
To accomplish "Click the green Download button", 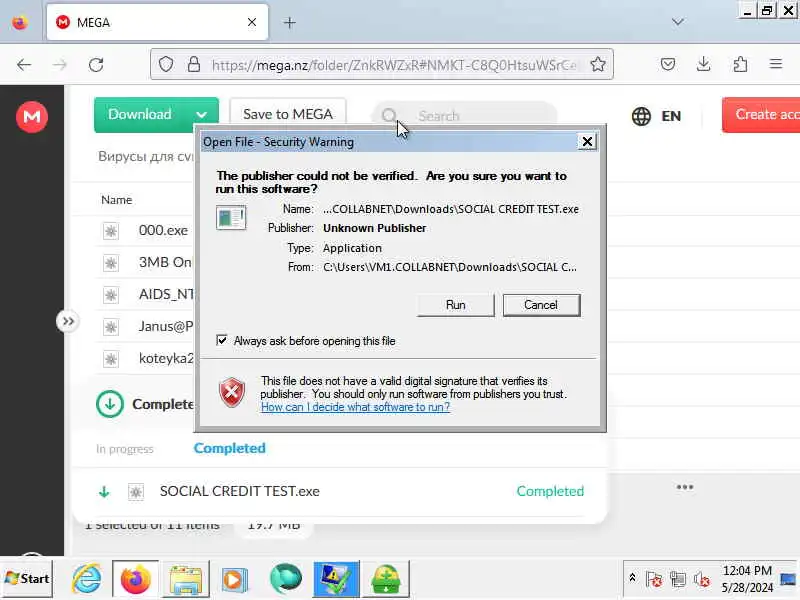I will click(140, 114).
